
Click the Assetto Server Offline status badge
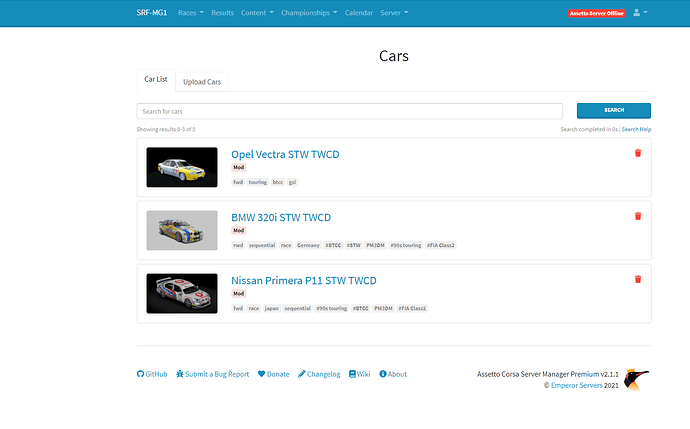pyautogui.click(x=597, y=13)
